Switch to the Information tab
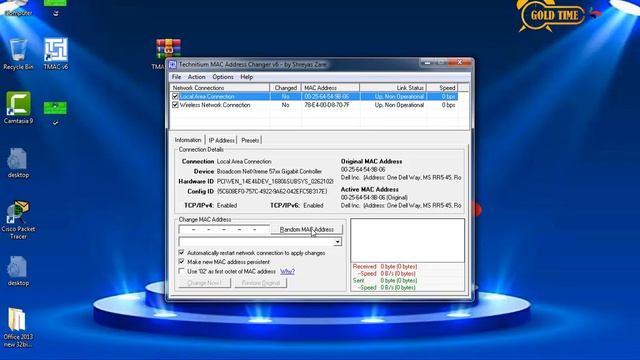 pyautogui.click(x=188, y=140)
